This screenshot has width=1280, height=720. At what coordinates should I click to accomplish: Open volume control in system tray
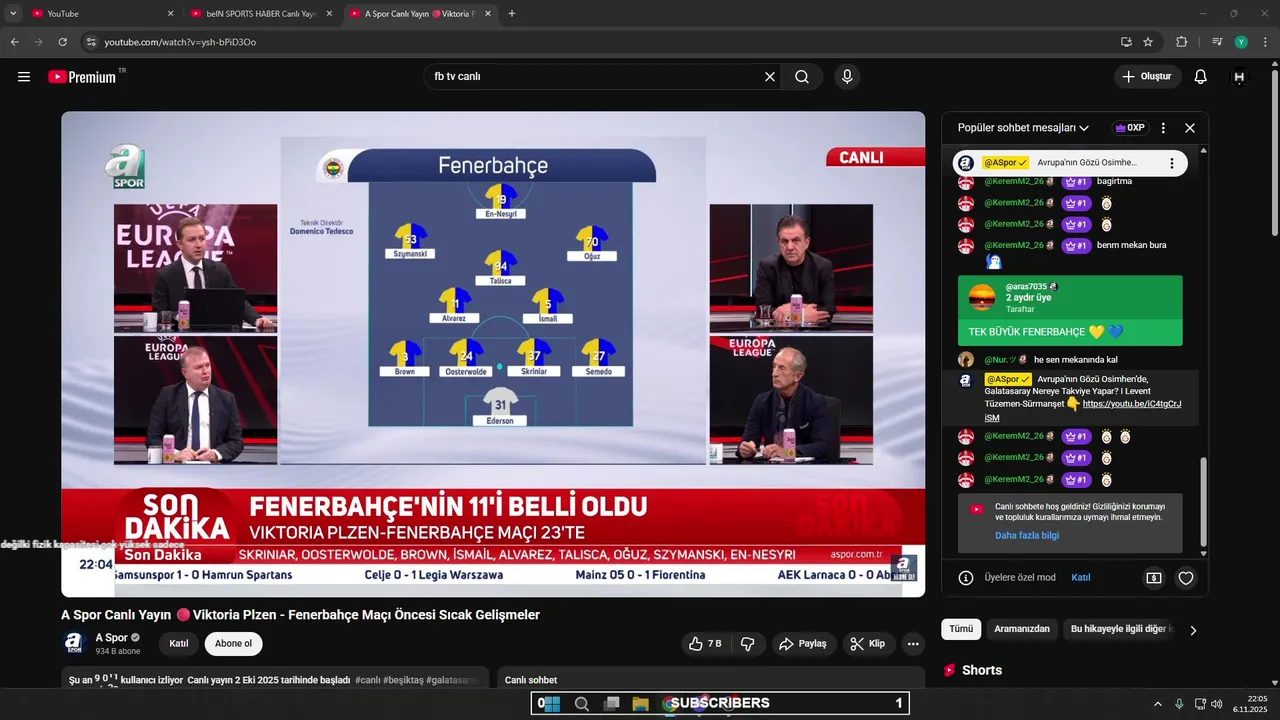1217,704
